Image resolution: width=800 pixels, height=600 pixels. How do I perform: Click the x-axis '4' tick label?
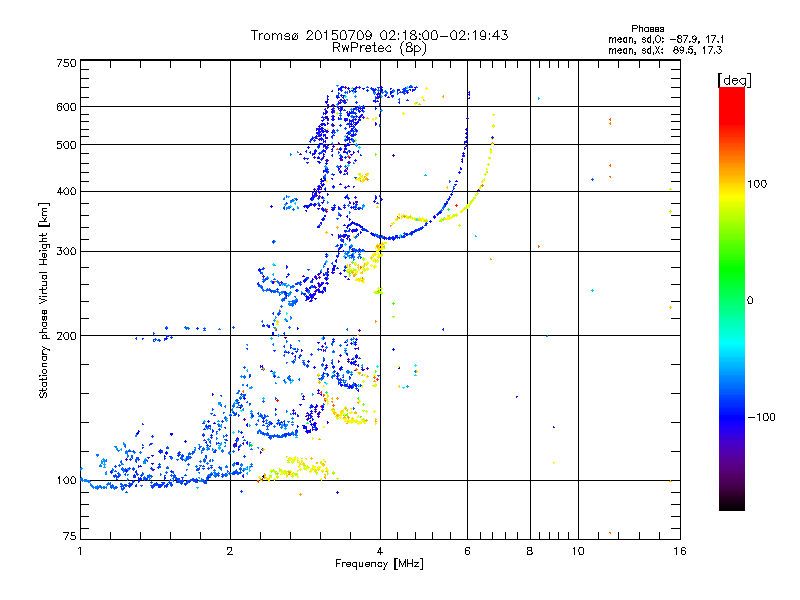click(x=380, y=551)
